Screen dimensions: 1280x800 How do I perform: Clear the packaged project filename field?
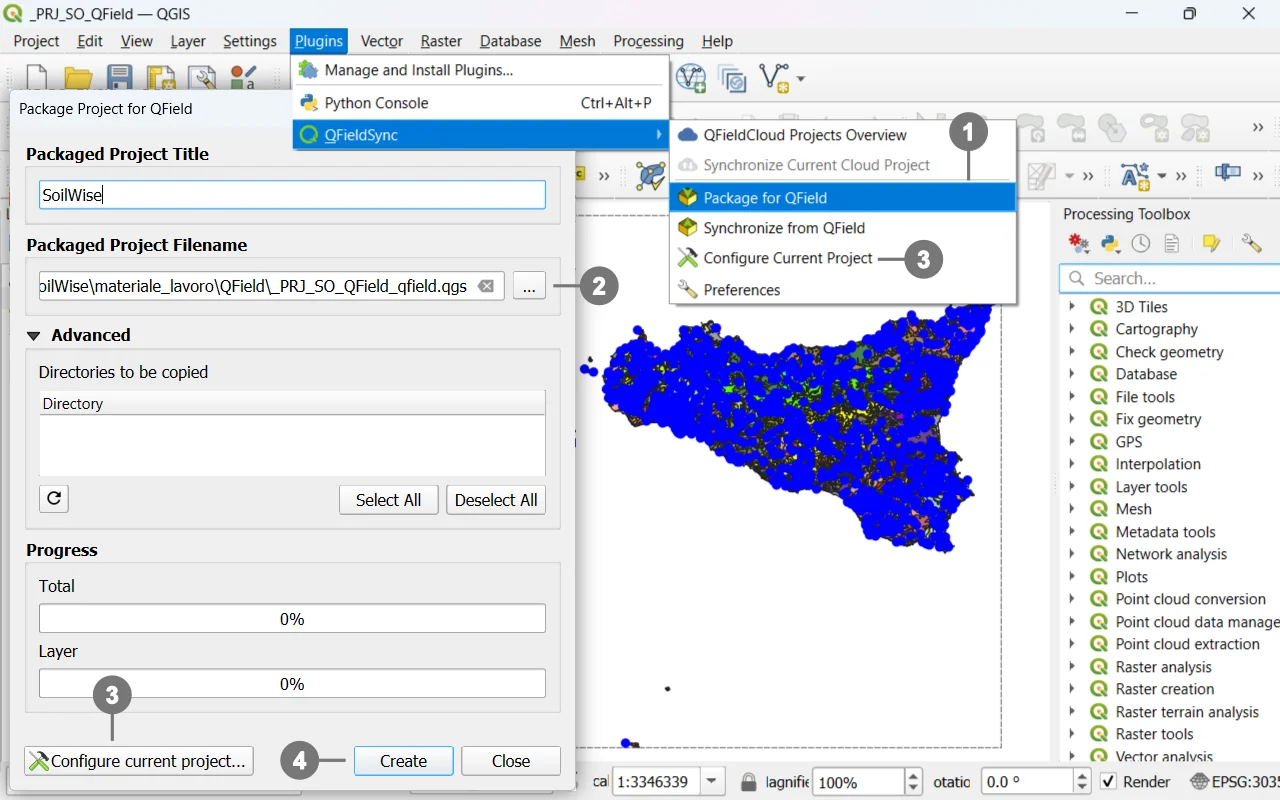(486, 286)
